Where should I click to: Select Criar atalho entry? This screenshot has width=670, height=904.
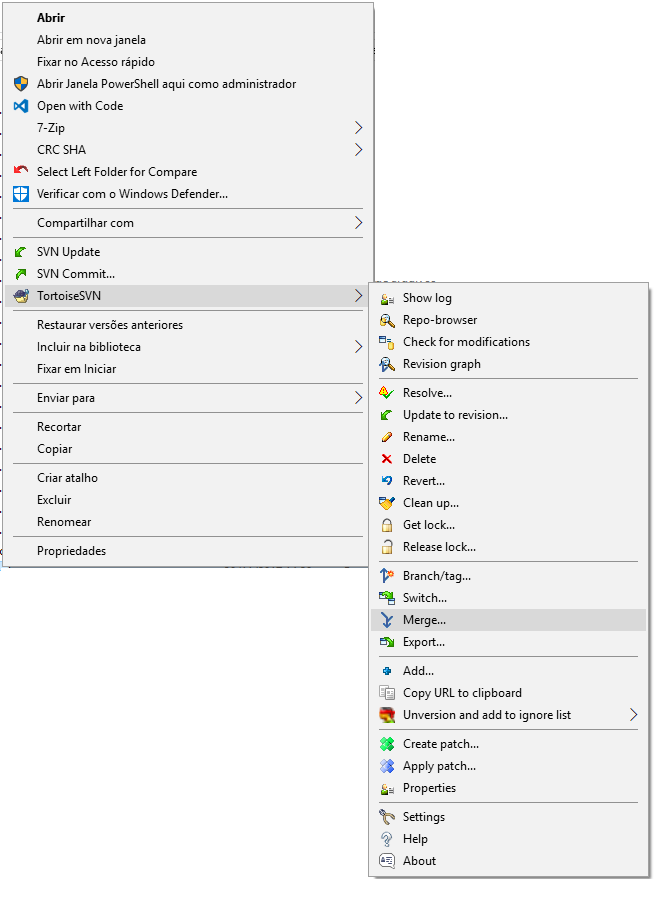click(188, 478)
